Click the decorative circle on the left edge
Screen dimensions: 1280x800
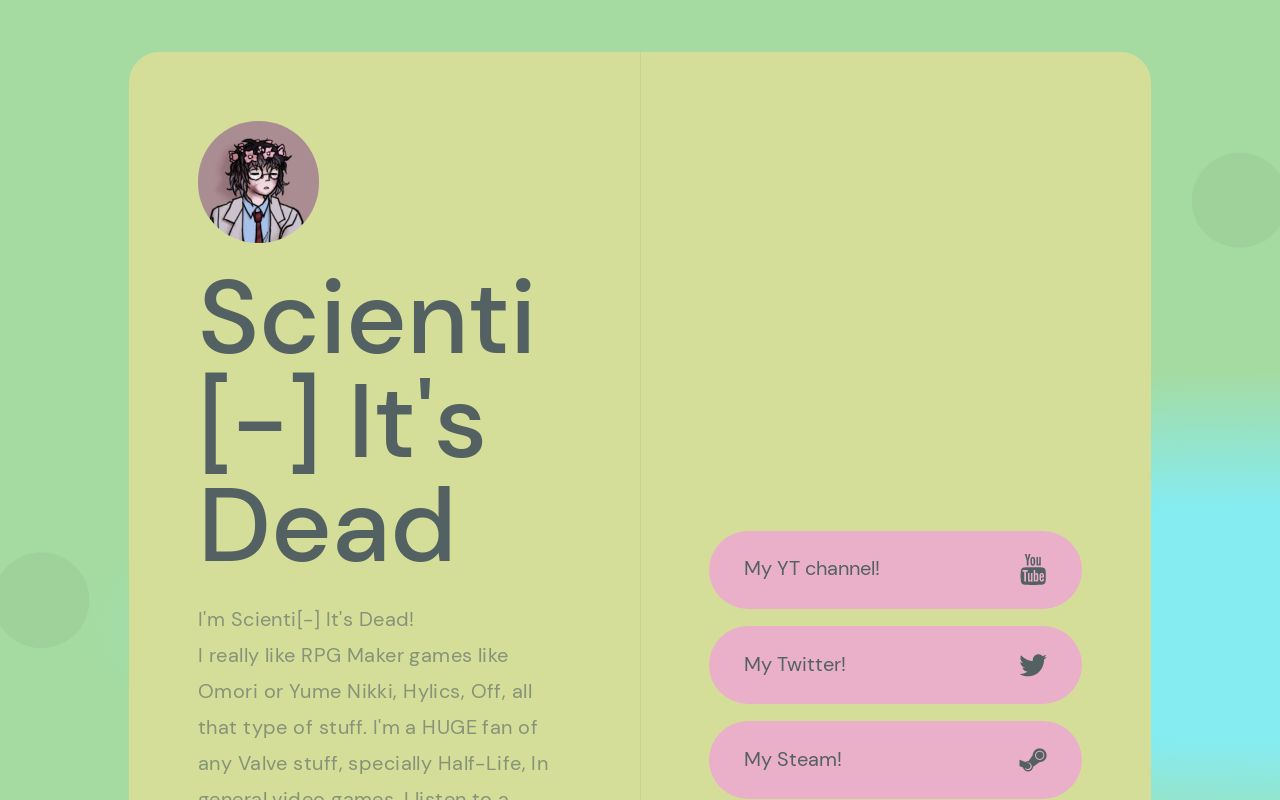coord(42,600)
